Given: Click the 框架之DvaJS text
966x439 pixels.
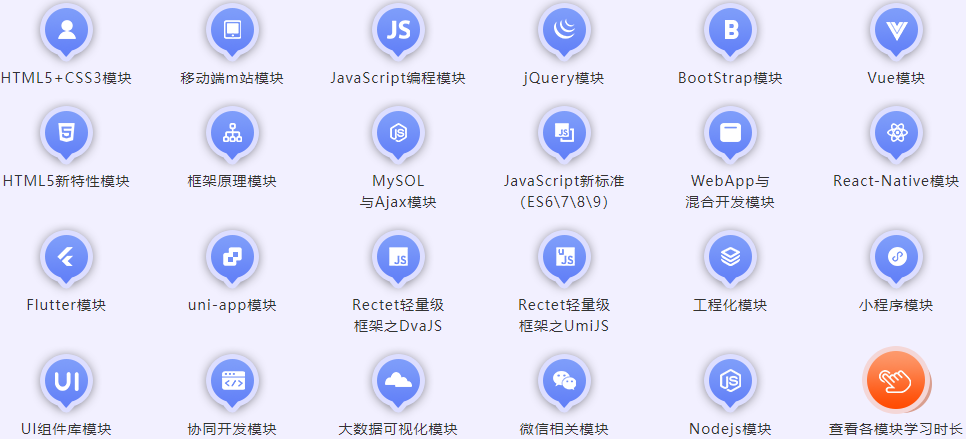Looking at the screenshot, I should (398, 326).
